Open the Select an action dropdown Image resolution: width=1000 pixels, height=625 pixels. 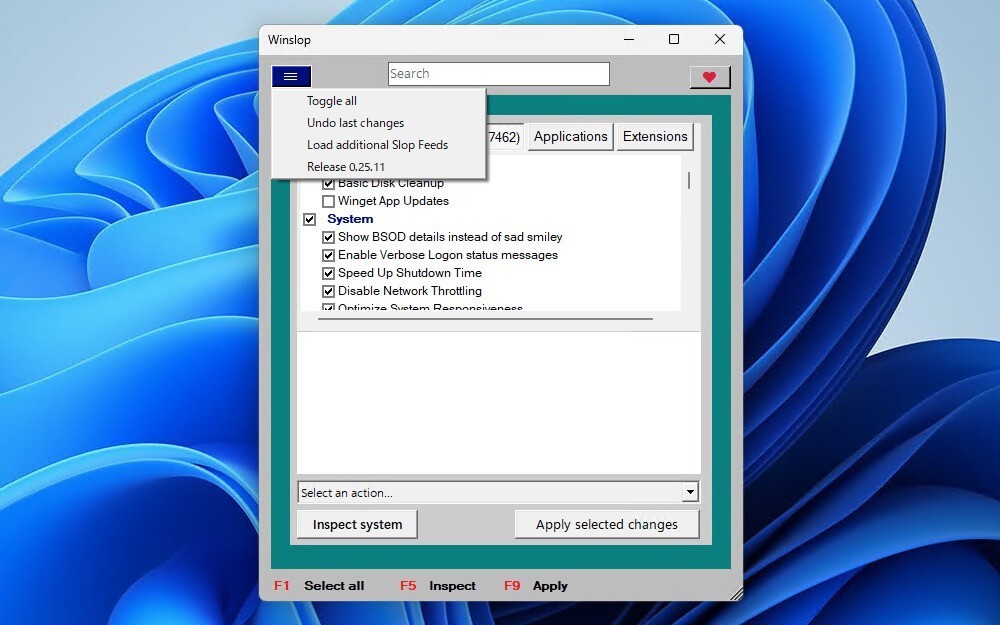(x=490, y=492)
